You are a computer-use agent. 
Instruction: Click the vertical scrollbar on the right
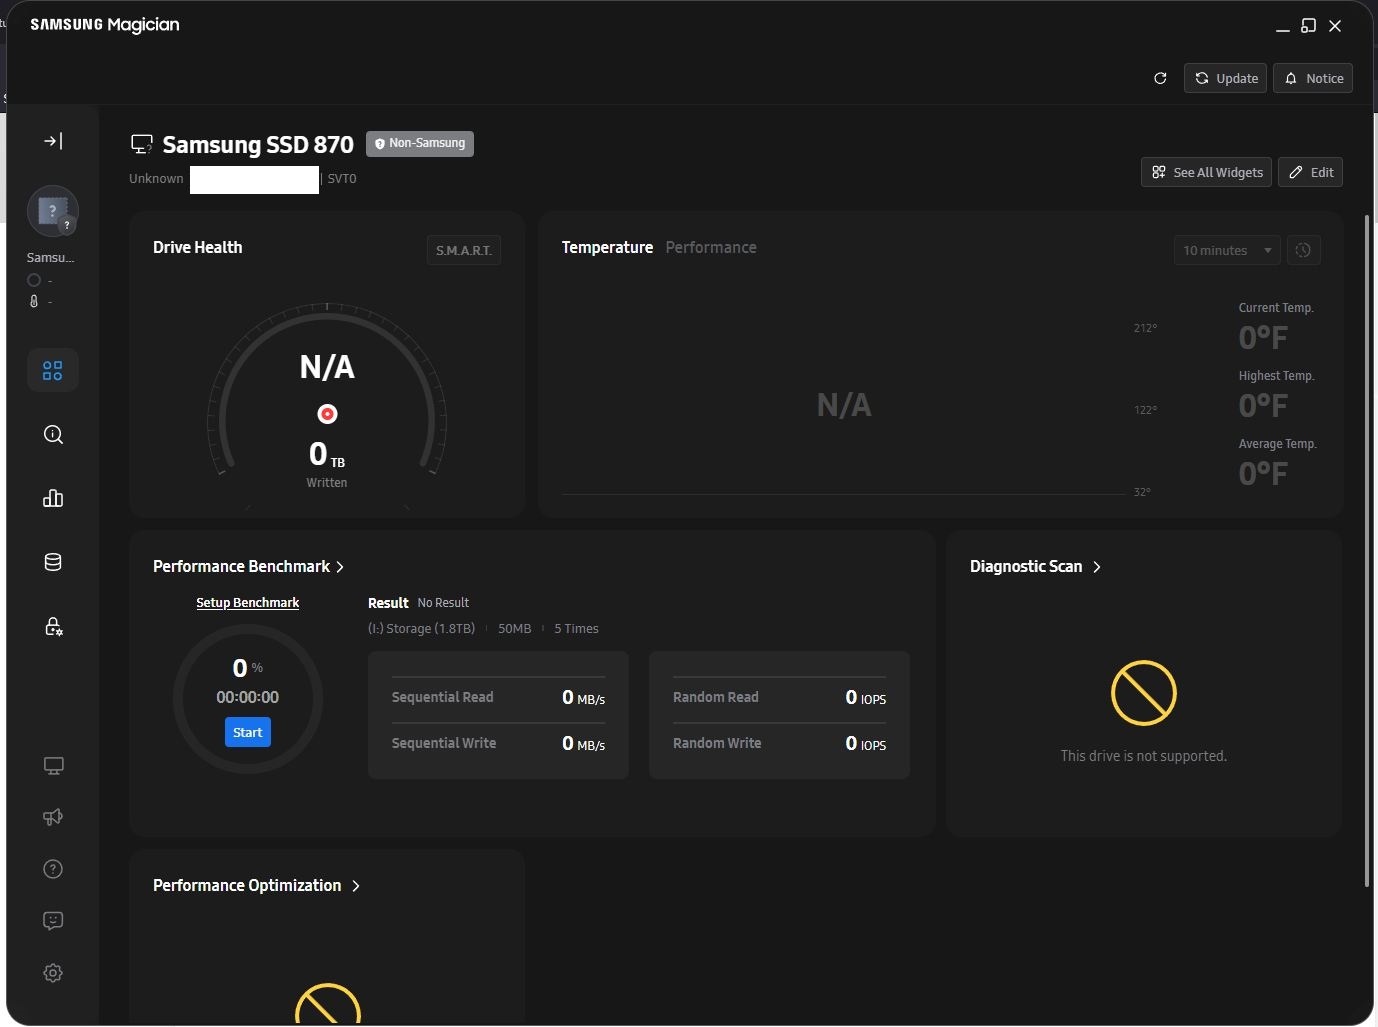[x=1367, y=550]
